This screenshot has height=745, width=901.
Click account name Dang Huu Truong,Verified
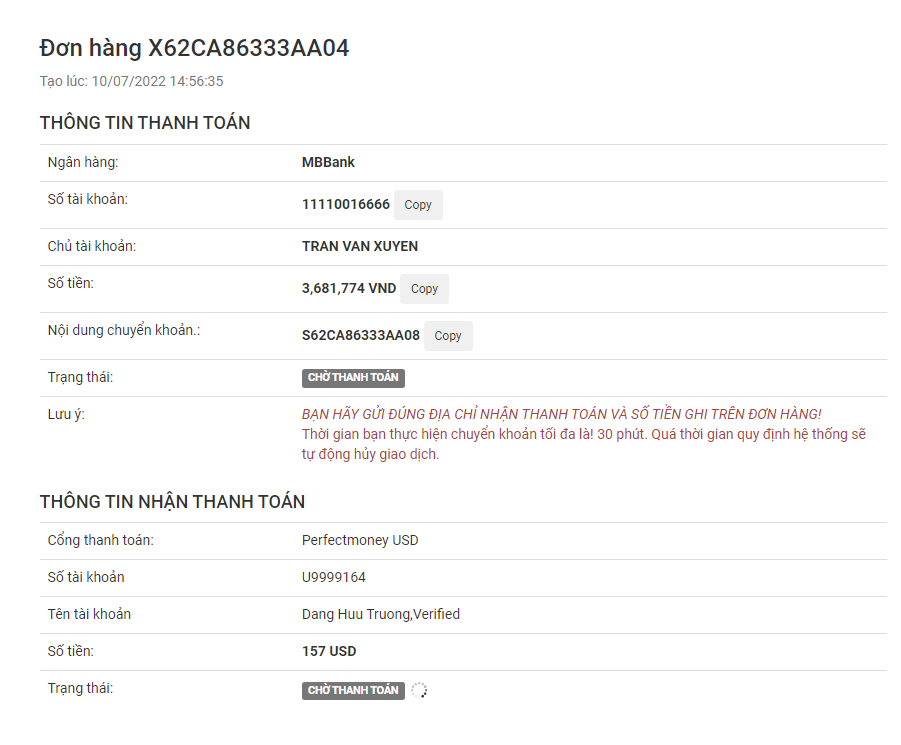380,614
